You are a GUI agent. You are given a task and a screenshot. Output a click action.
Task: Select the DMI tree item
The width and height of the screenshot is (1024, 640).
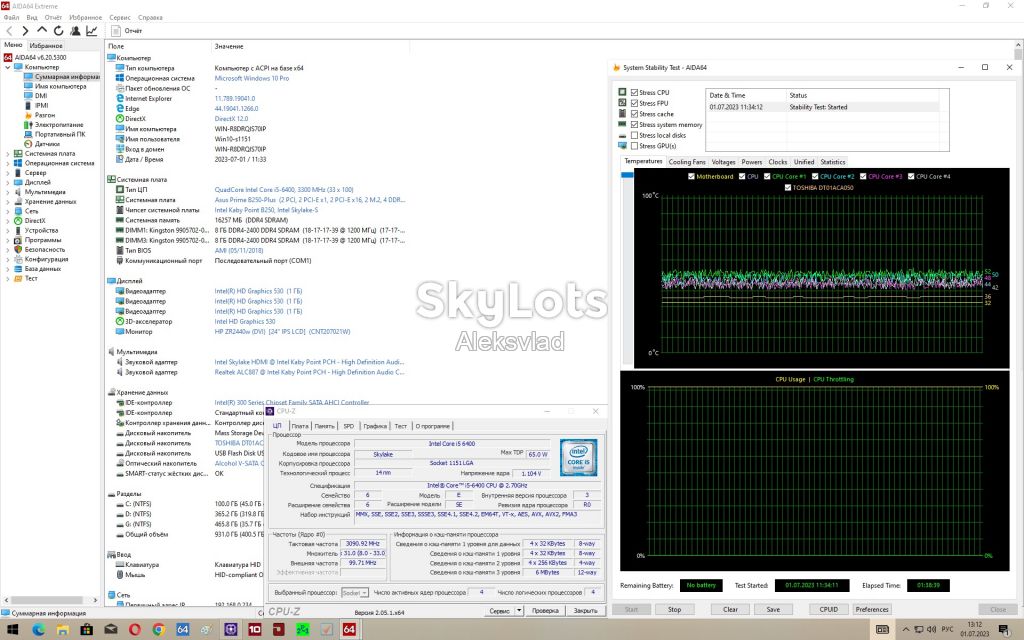[x=41, y=95]
